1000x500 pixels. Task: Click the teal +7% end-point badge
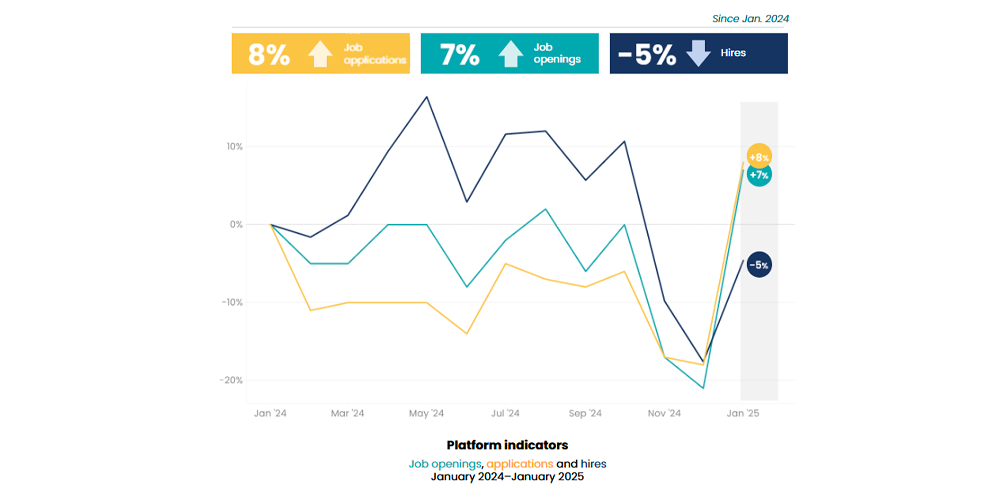759,175
